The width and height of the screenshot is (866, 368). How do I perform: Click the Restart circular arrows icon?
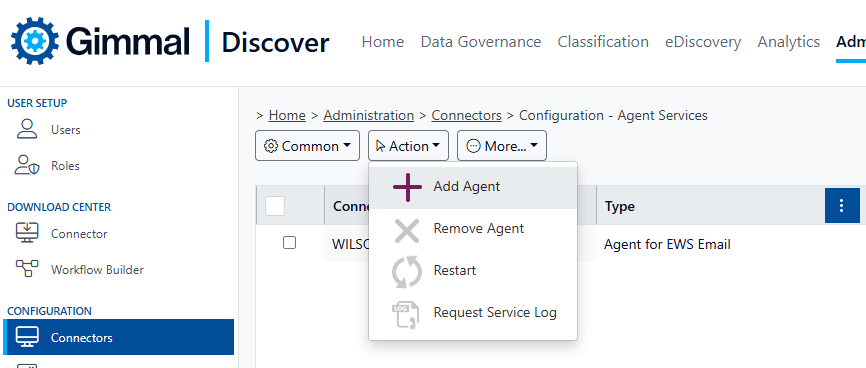(407, 271)
